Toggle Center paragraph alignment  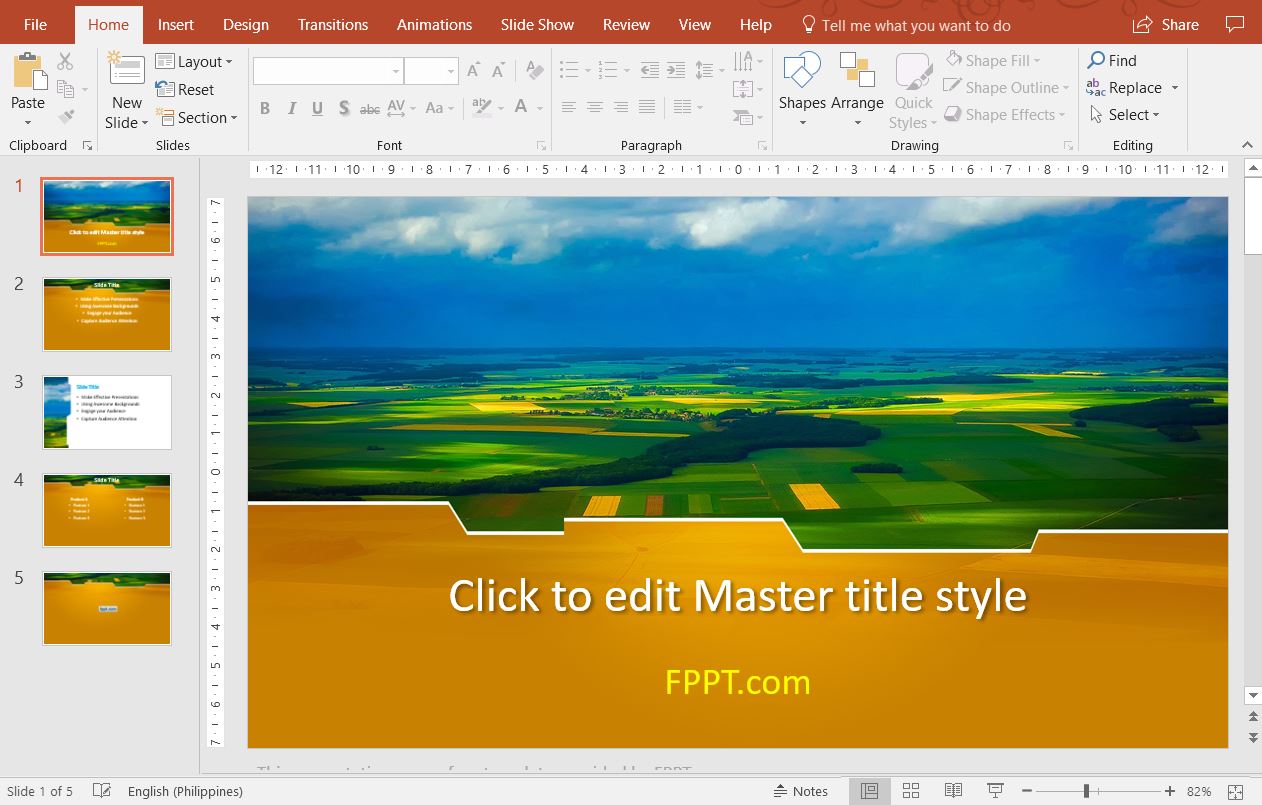[595, 107]
